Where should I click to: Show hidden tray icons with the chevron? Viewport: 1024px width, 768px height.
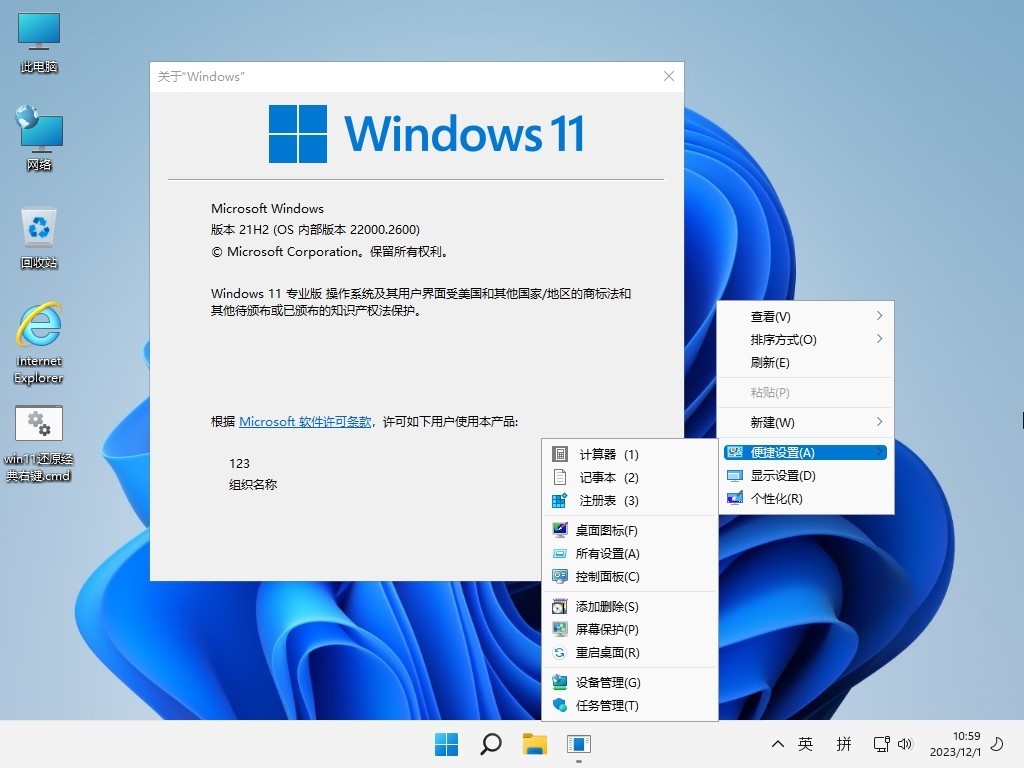point(777,744)
